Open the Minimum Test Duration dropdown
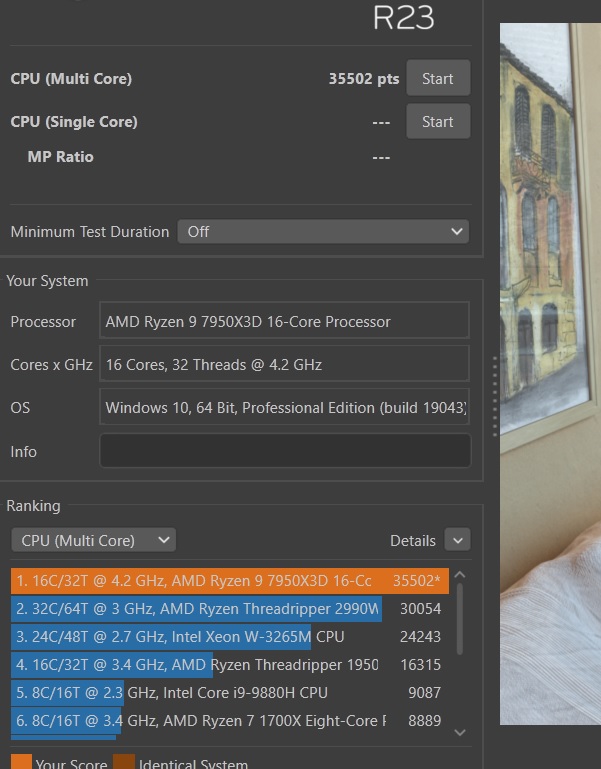 tap(323, 231)
